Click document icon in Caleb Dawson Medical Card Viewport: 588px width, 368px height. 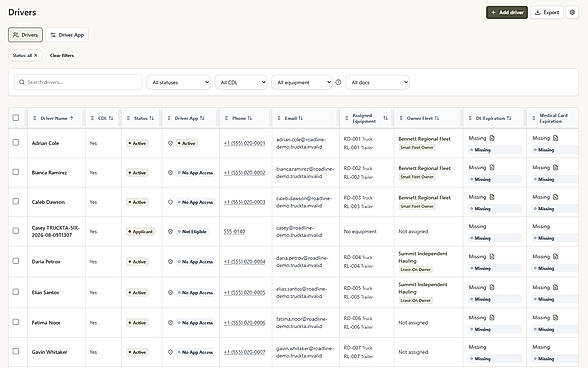556,197
